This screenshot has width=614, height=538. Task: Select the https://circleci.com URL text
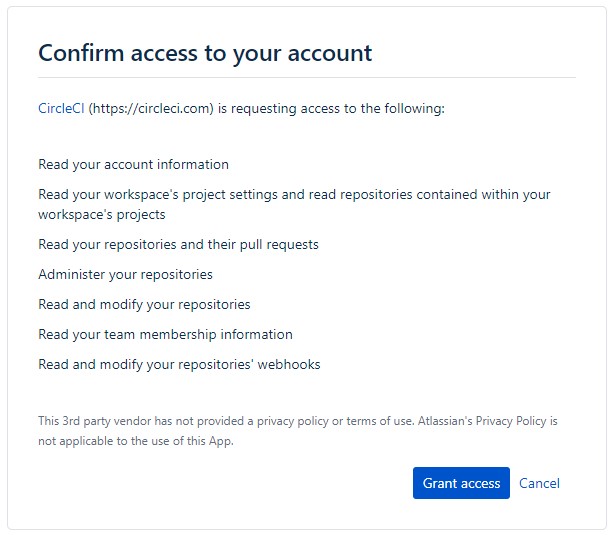coord(151,108)
